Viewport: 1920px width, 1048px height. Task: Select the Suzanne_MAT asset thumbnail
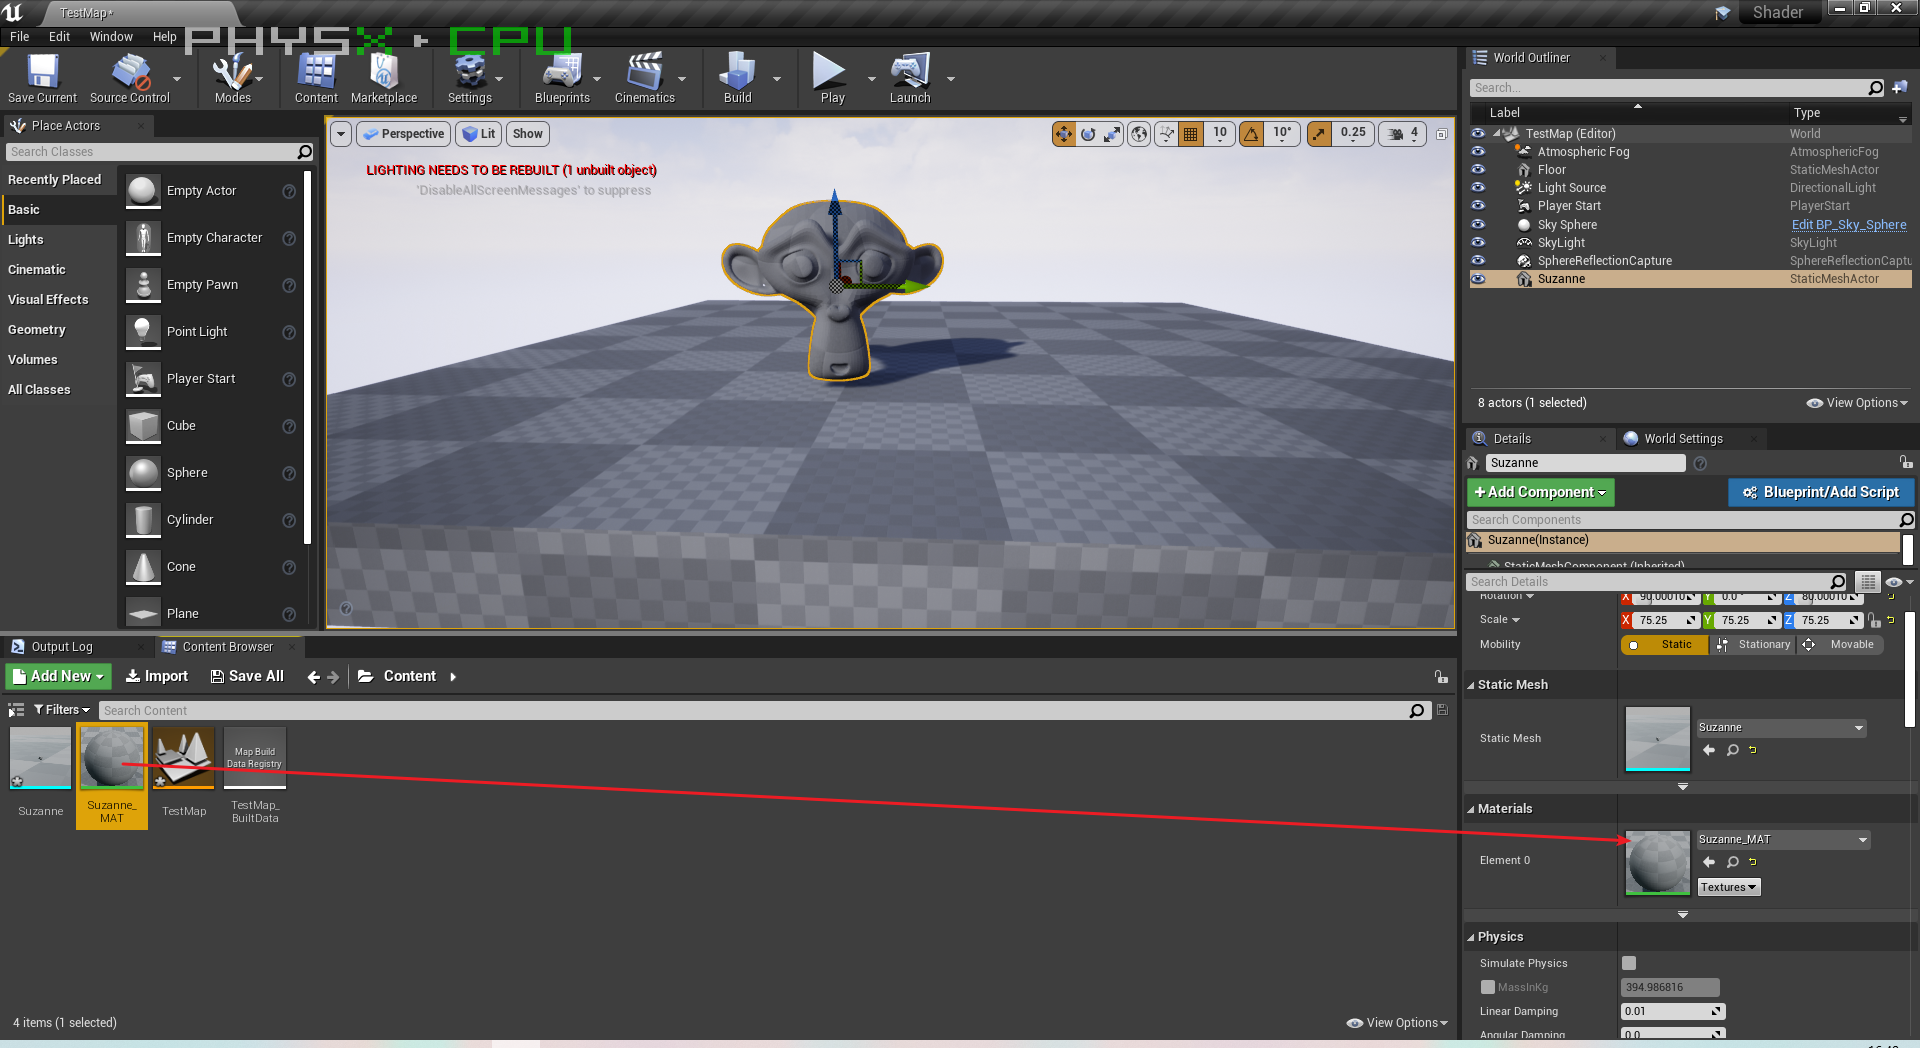[112, 758]
